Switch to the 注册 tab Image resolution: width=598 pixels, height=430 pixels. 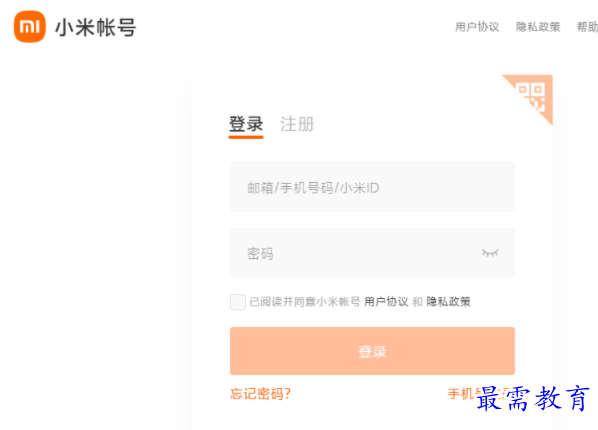[x=297, y=124]
